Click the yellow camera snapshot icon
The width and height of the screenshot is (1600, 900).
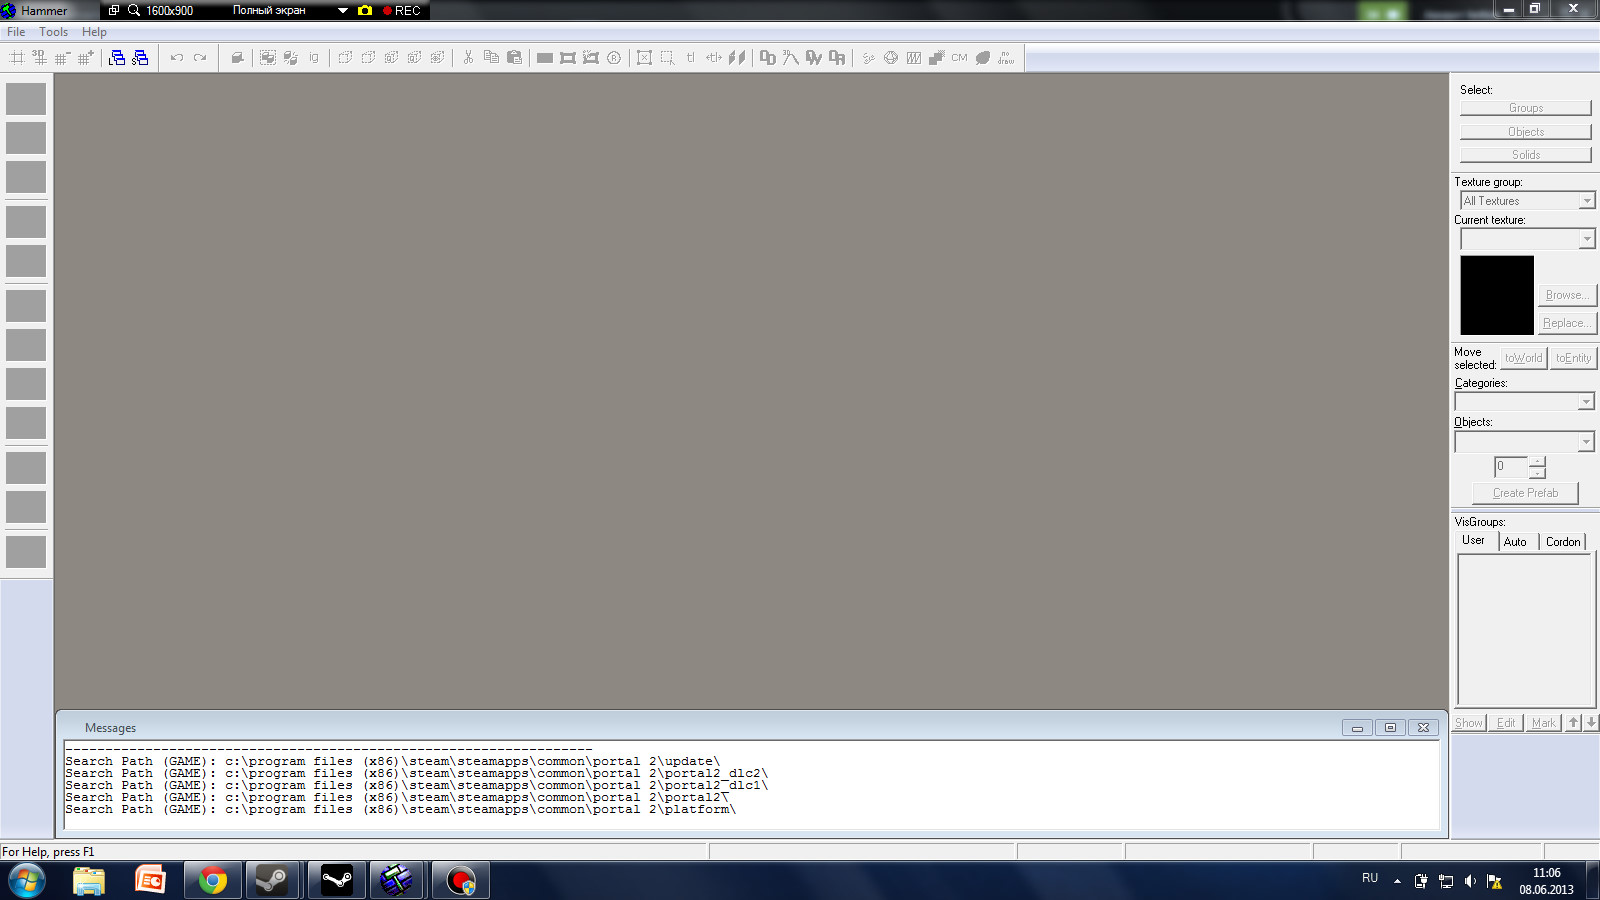tap(365, 11)
